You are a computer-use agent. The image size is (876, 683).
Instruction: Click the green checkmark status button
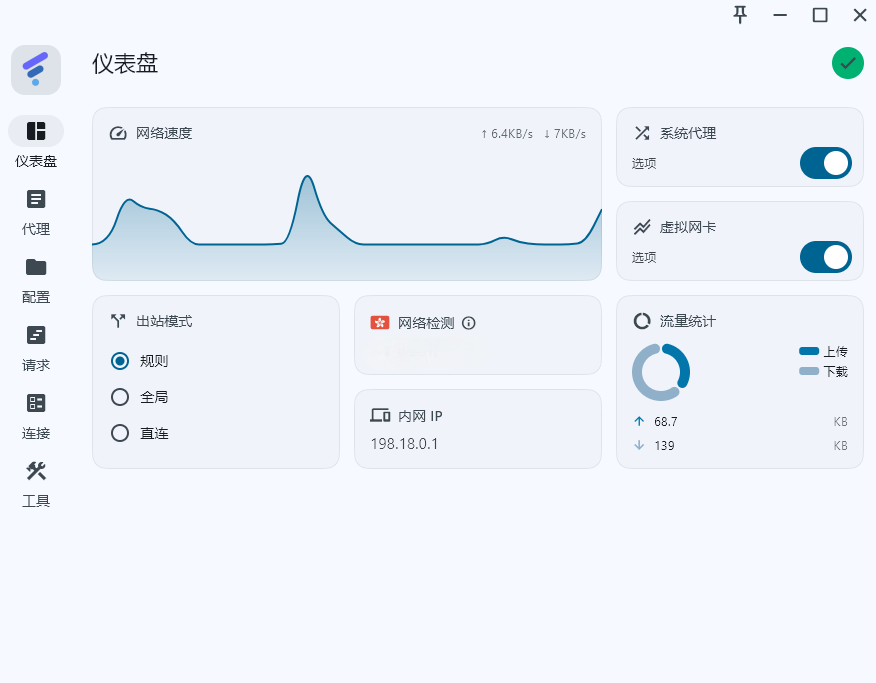pyautogui.click(x=848, y=63)
